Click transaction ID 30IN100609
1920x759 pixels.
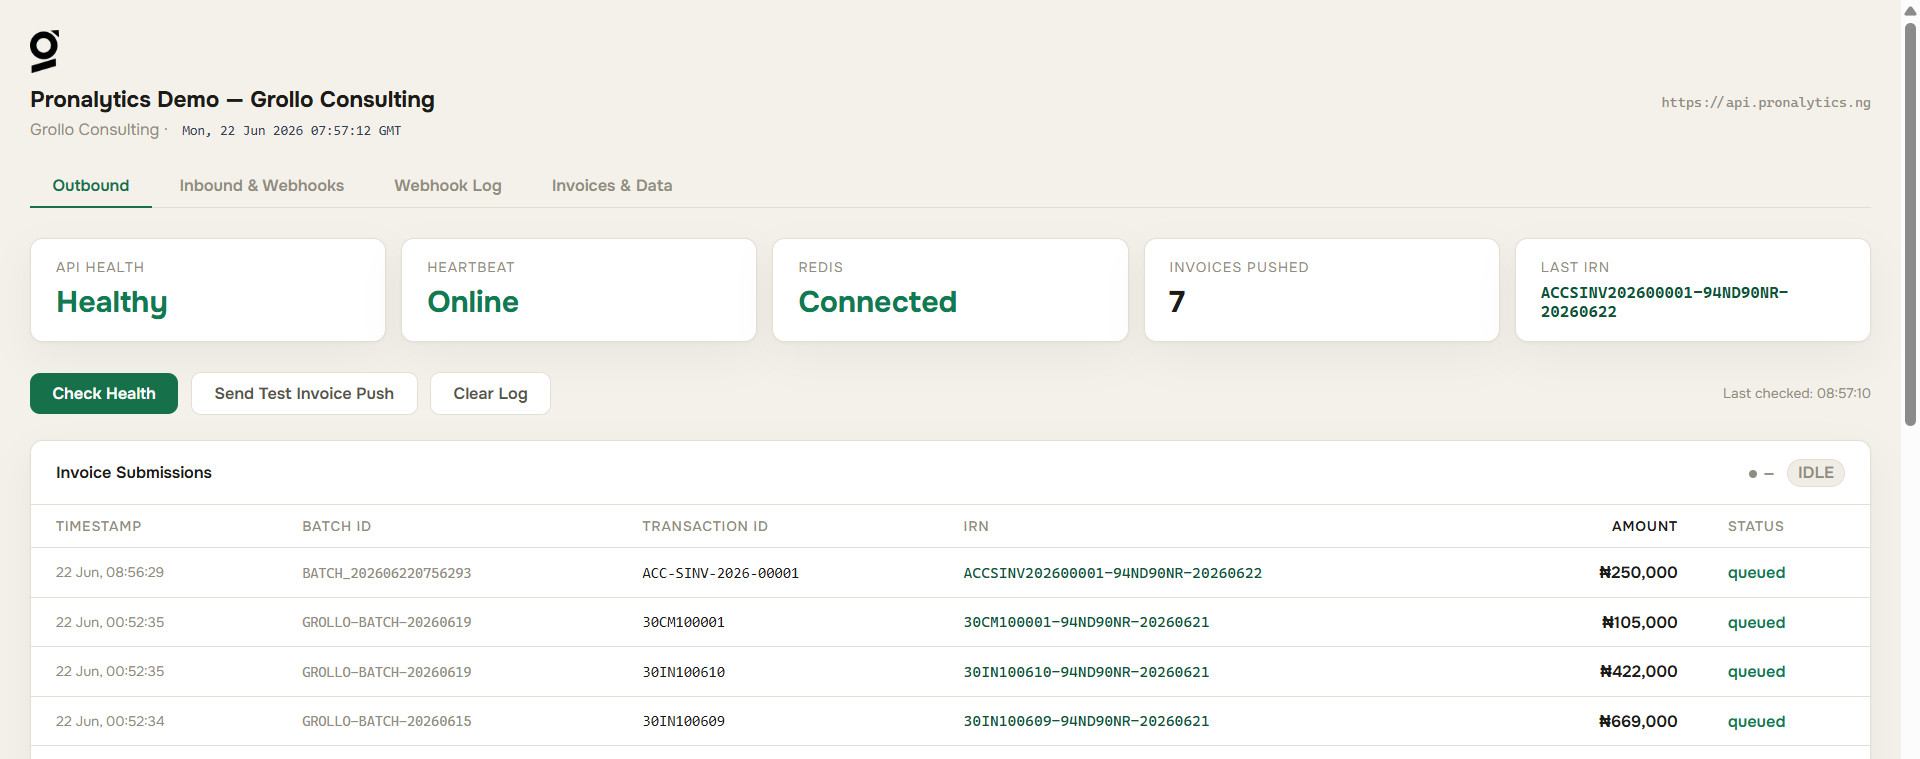[x=684, y=721]
